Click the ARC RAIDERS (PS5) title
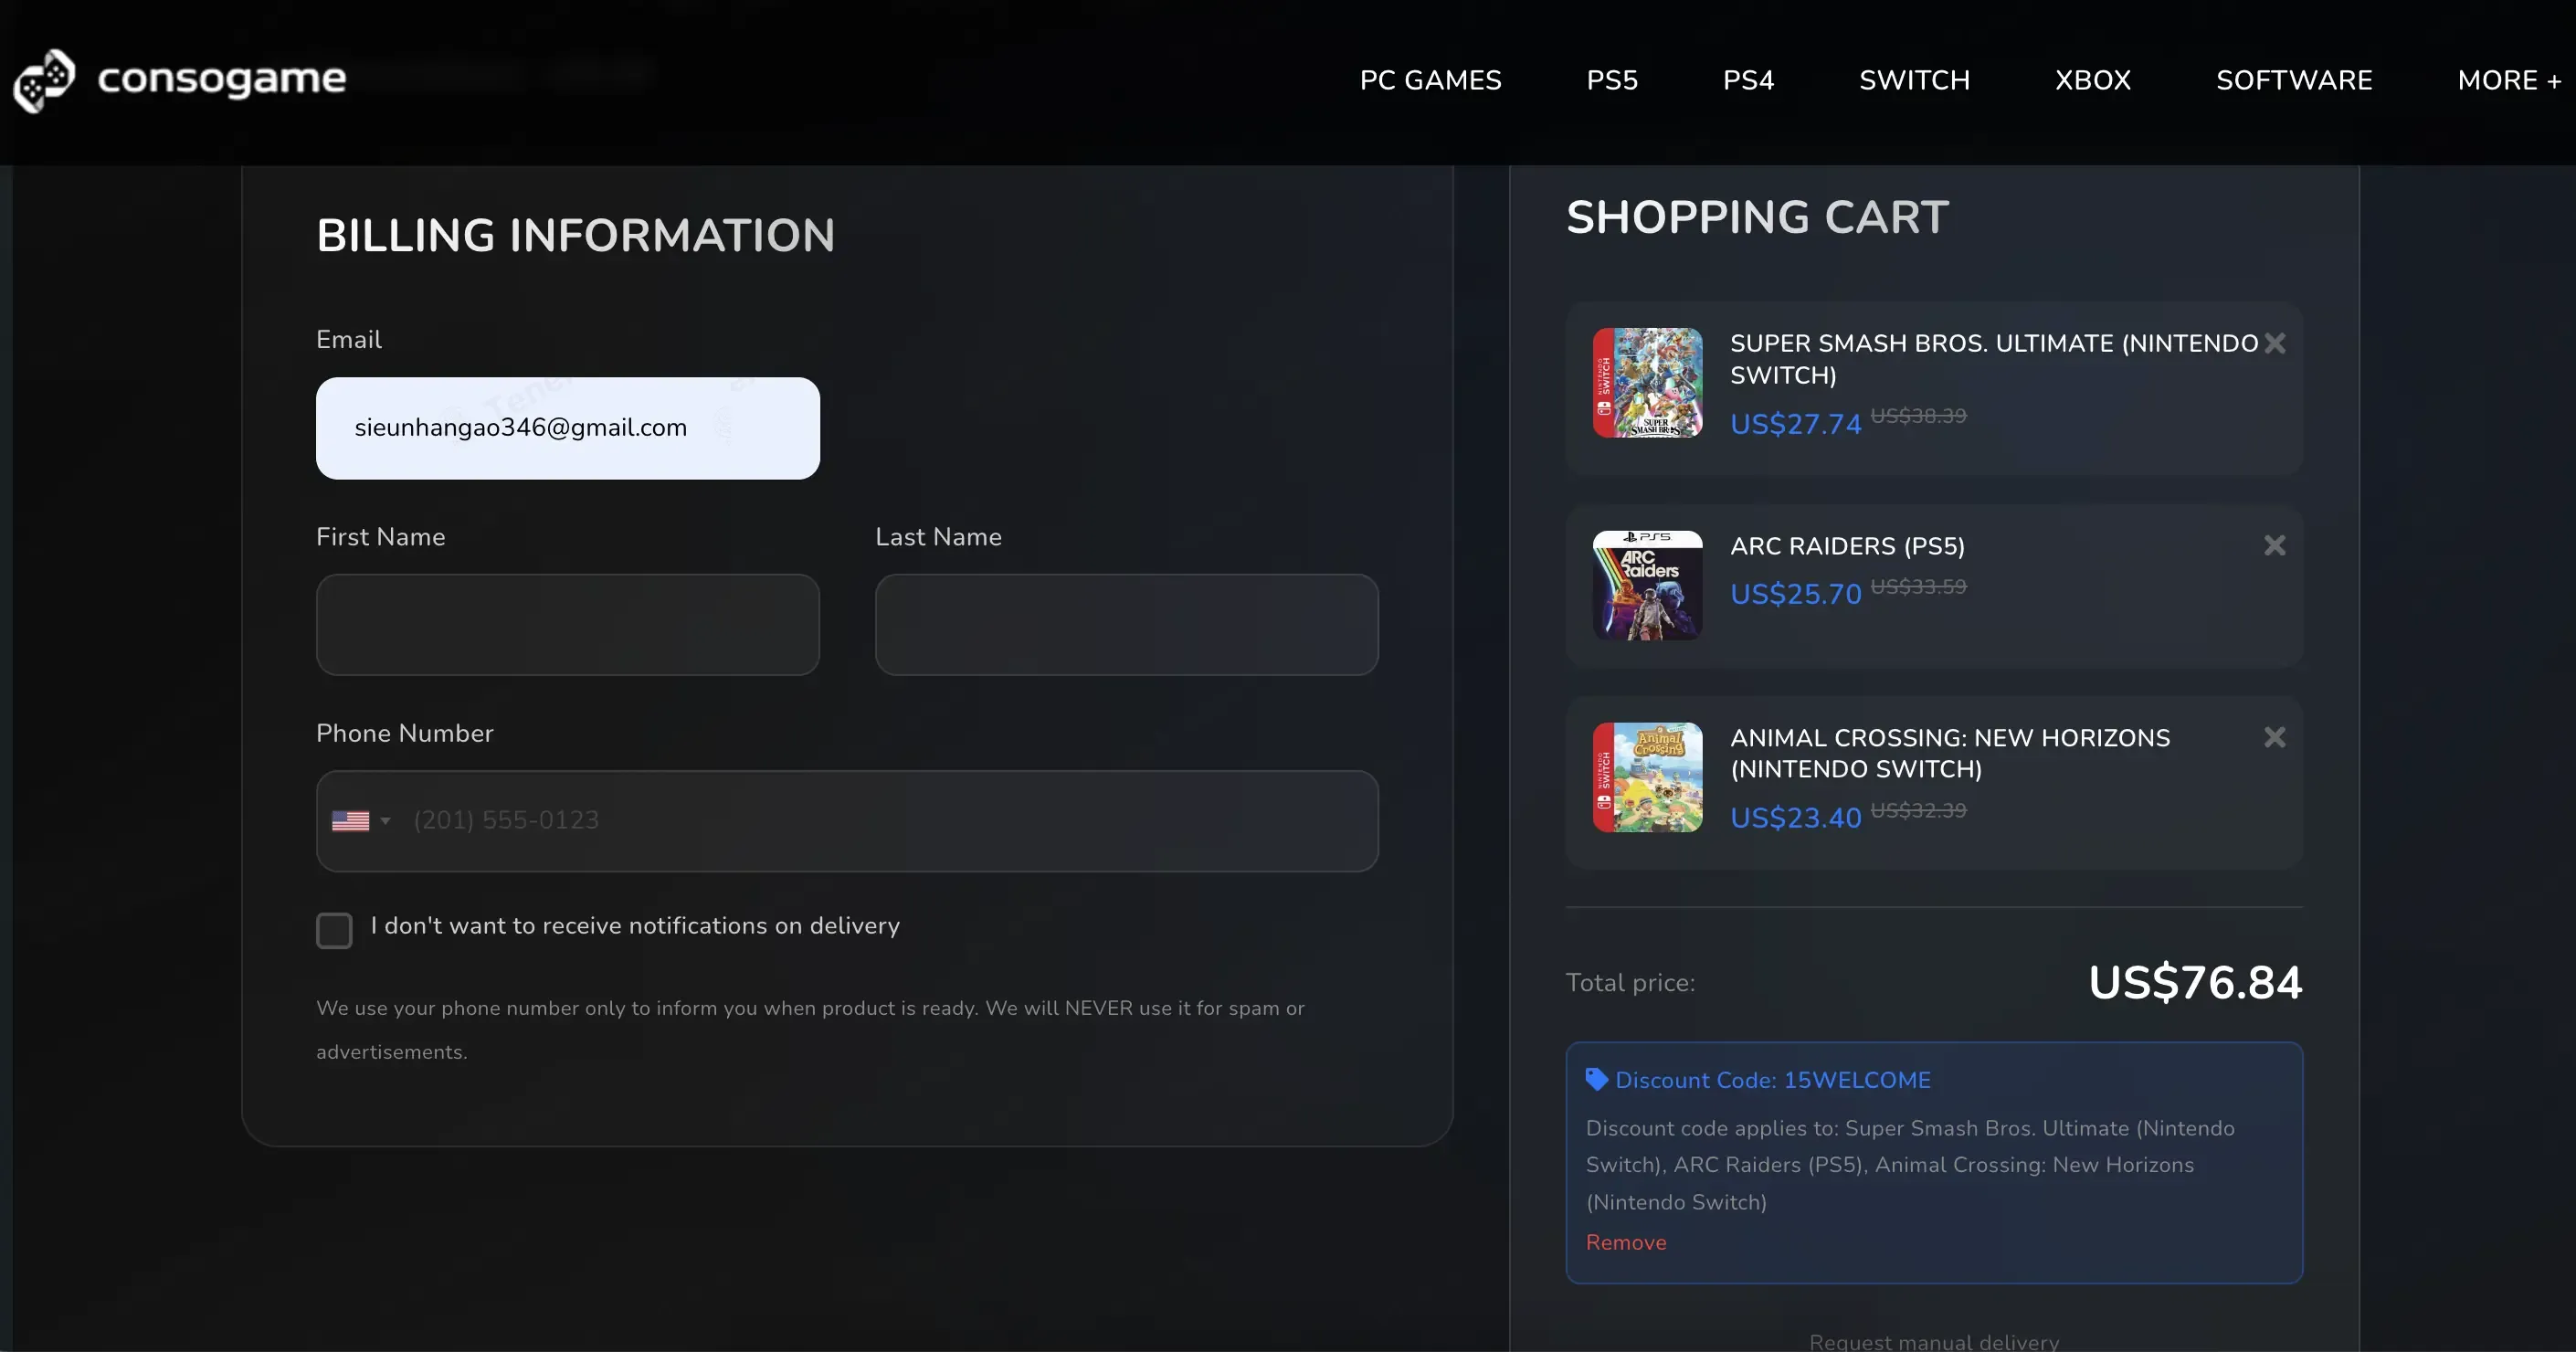The width and height of the screenshot is (2576, 1352). point(1847,546)
